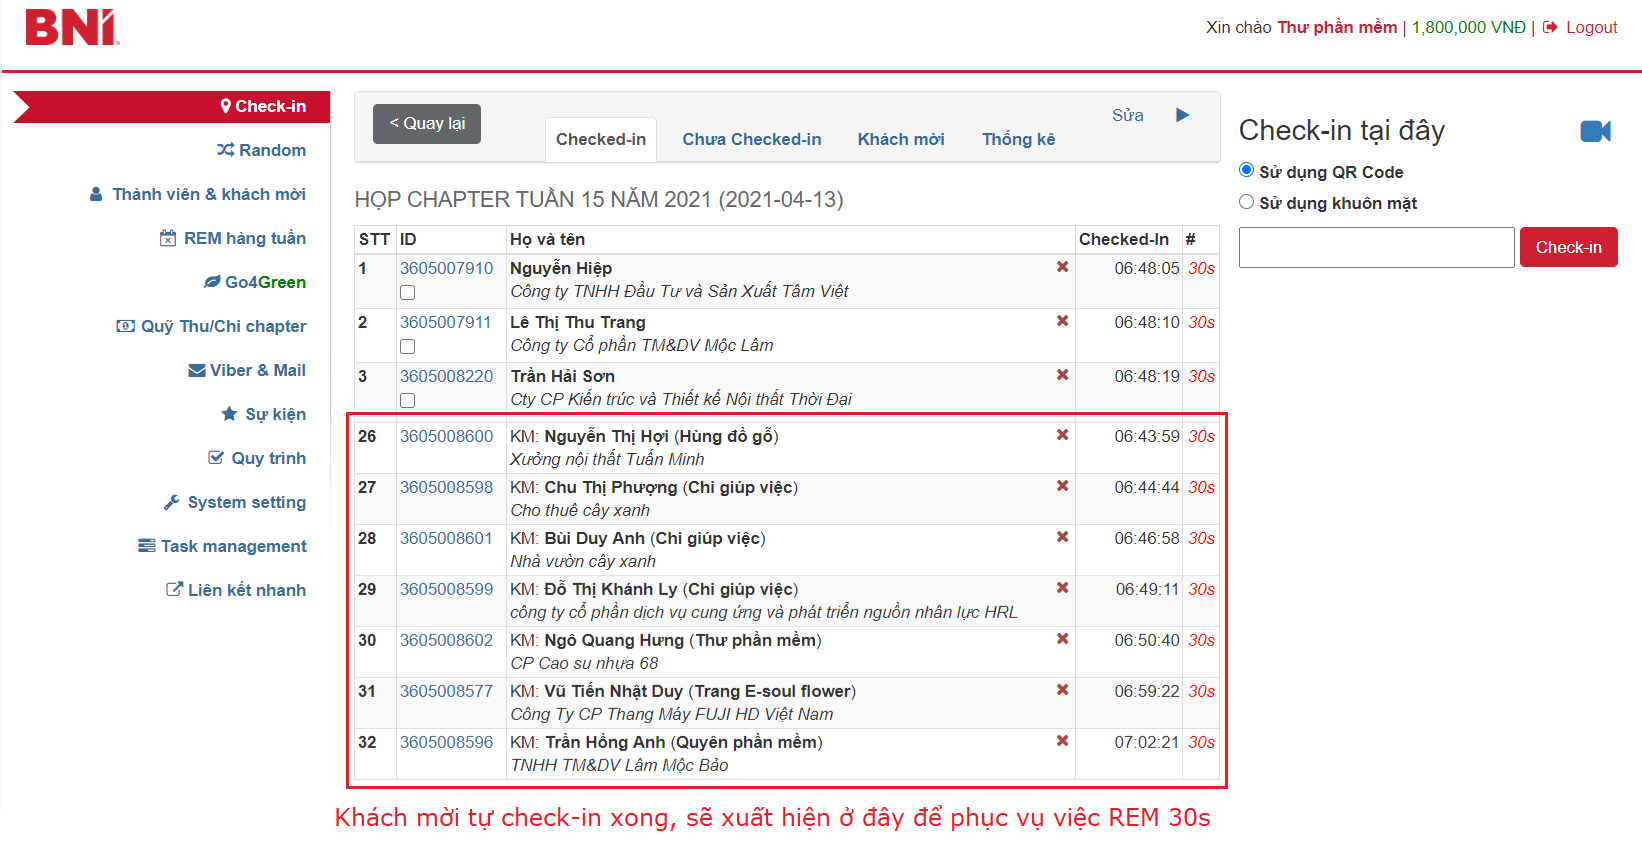
Task: Delete Ngô Quang Hưng check-in entry
Action: click(x=1062, y=639)
